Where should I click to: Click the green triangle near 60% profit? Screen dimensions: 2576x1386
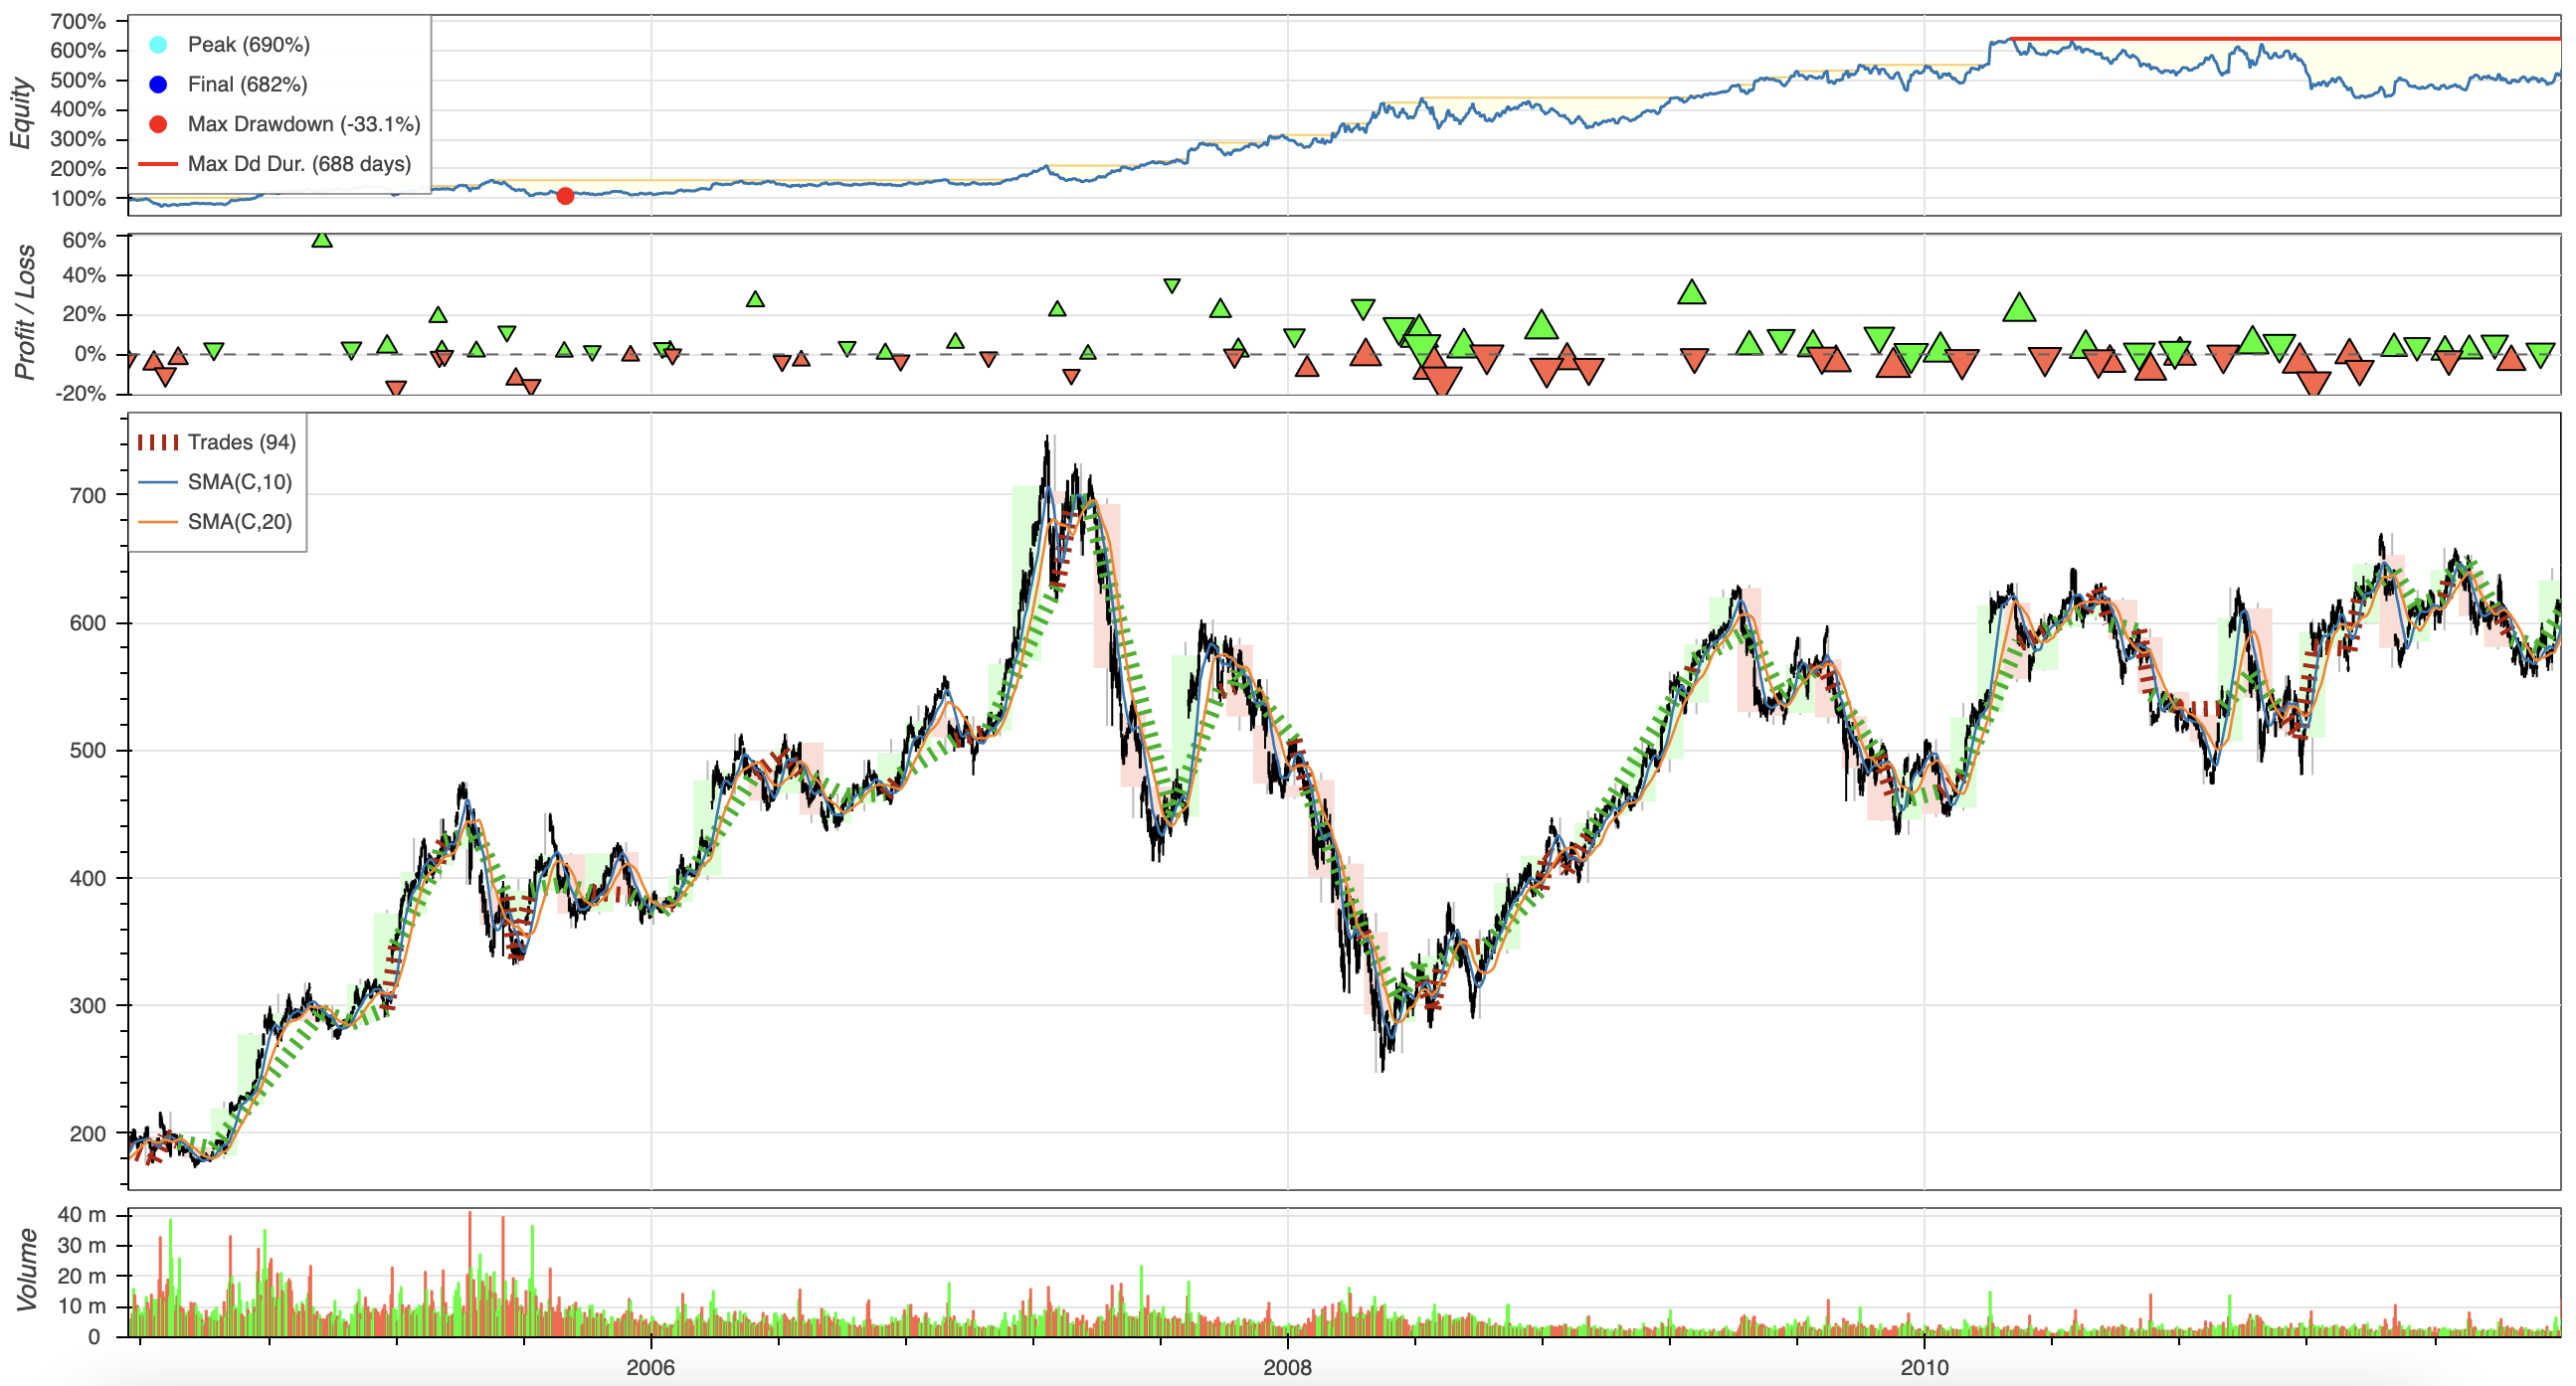click(321, 239)
